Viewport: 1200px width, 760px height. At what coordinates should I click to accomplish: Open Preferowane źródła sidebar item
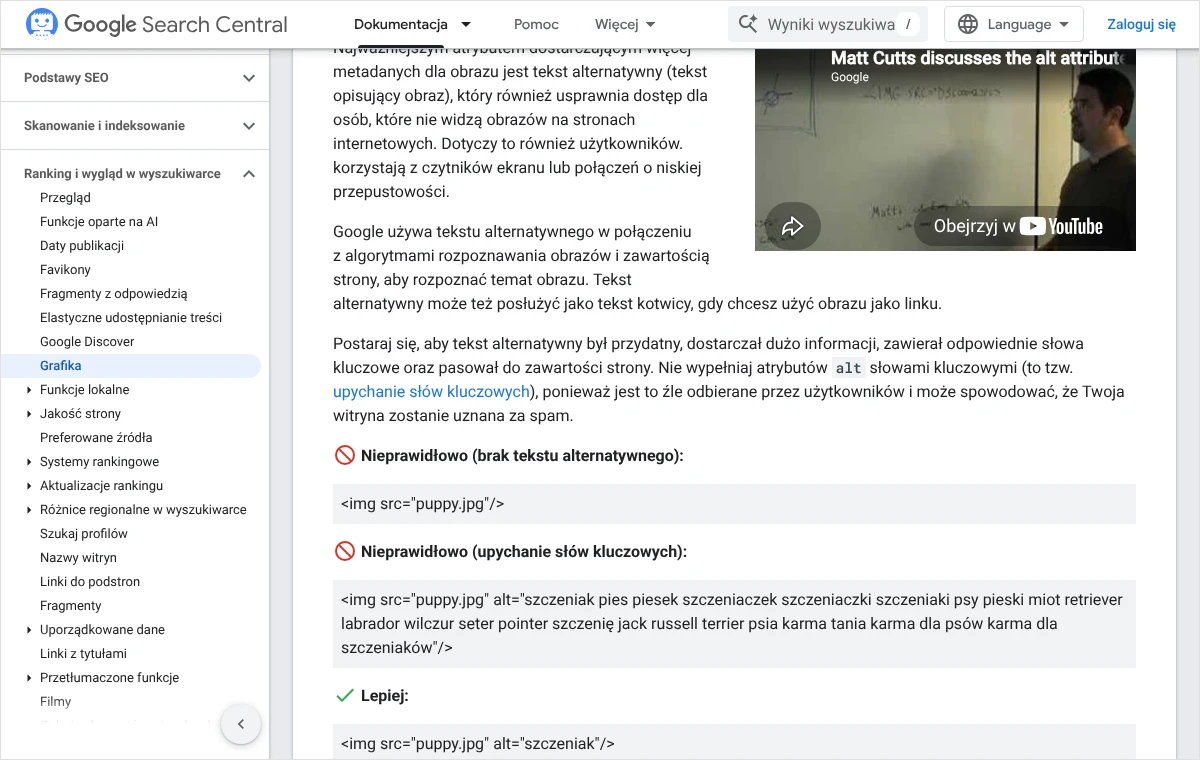96,438
